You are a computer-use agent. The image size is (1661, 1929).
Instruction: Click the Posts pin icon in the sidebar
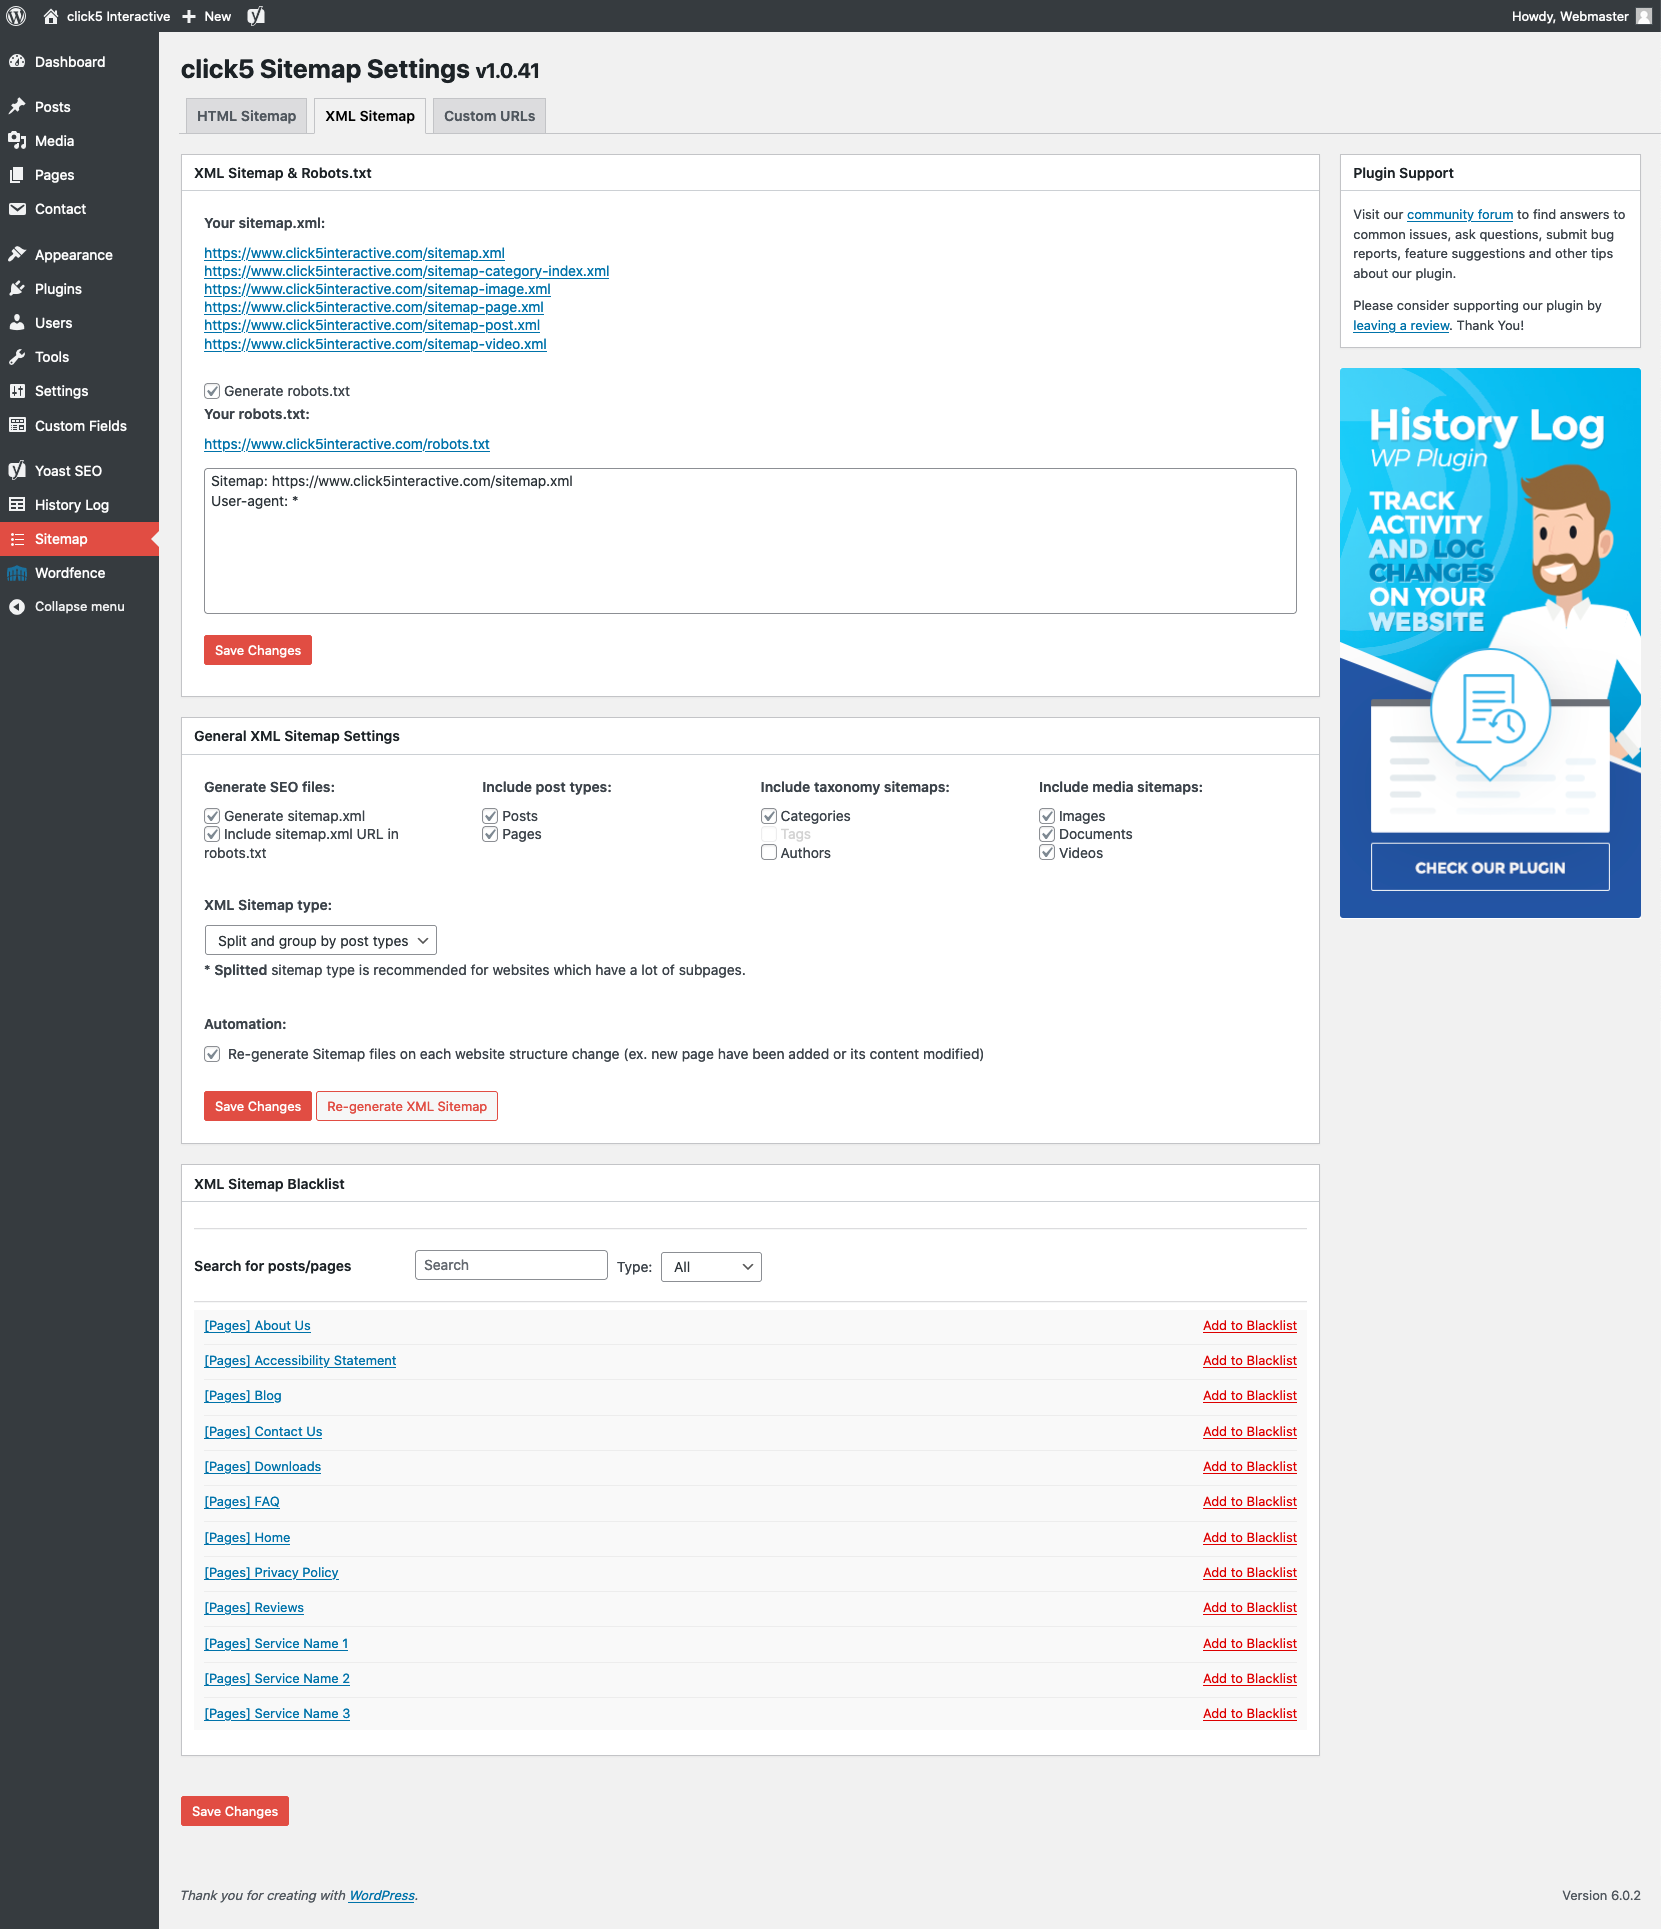tap(17, 107)
